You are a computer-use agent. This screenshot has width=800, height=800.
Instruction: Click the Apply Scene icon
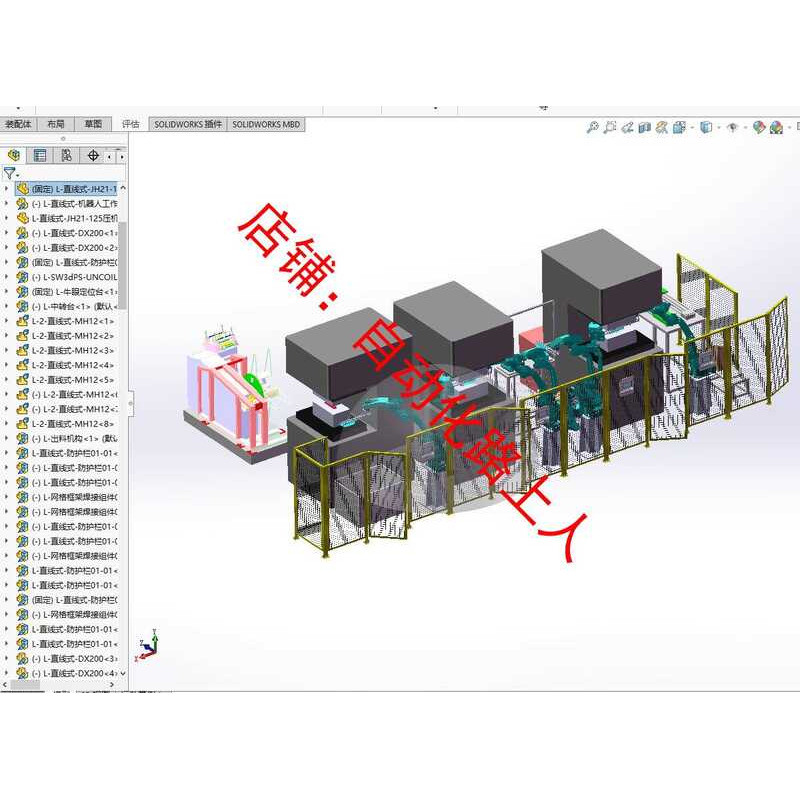(777, 127)
